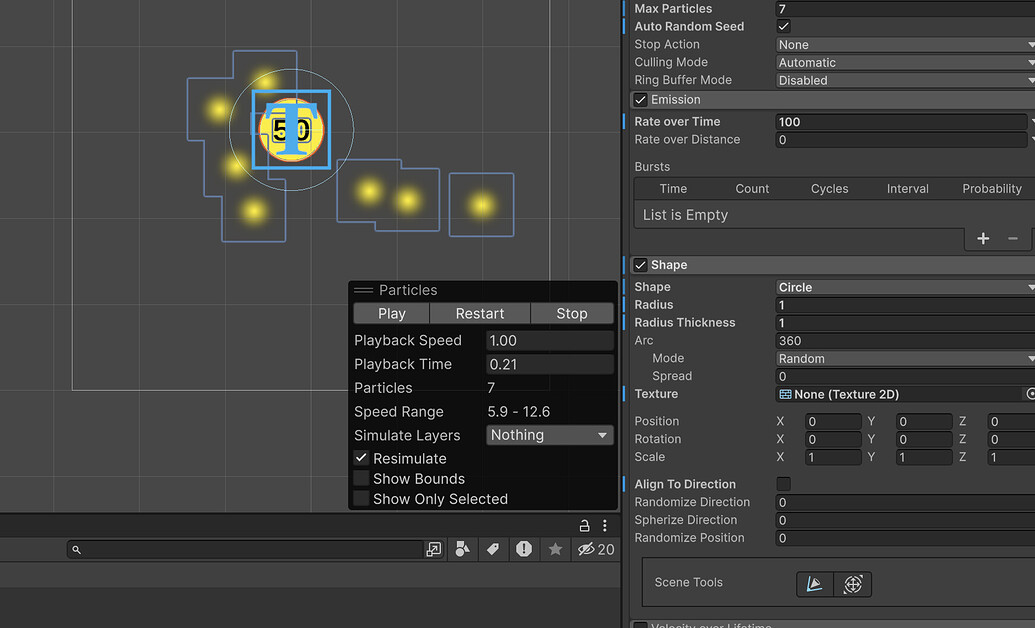Click the hidden objects eye icon showing 20
Viewport: 1035px width, 628px height.
pos(586,549)
